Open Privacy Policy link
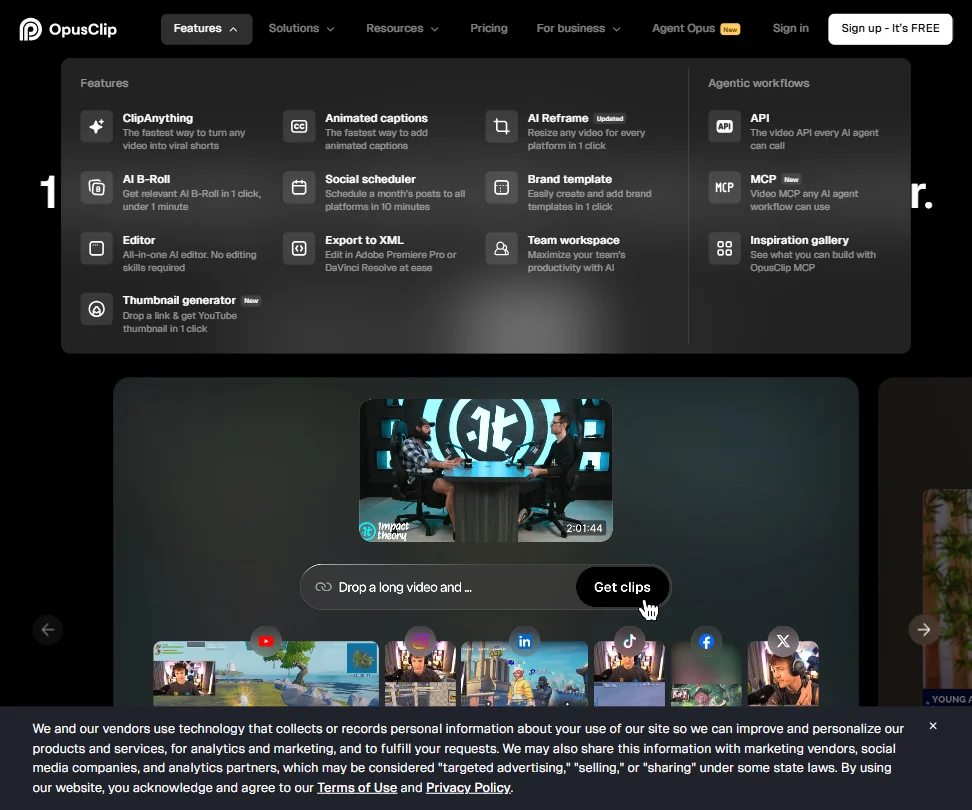This screenshot has width=972, height=810. pyautogui.click(x=468, y=788)
